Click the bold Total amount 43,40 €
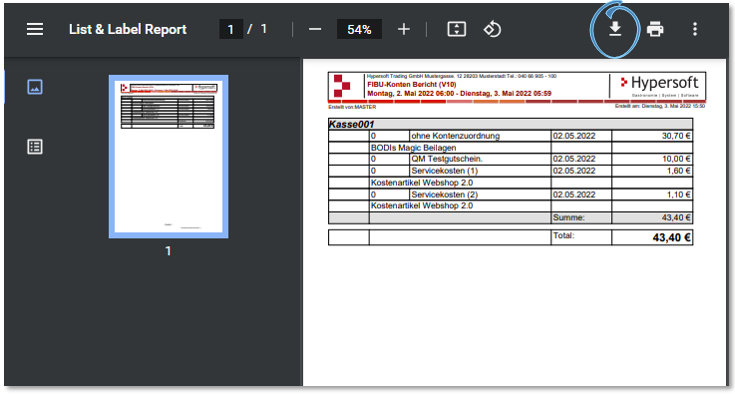This screenshot has height=395, width=735. [x=671, y=238]
